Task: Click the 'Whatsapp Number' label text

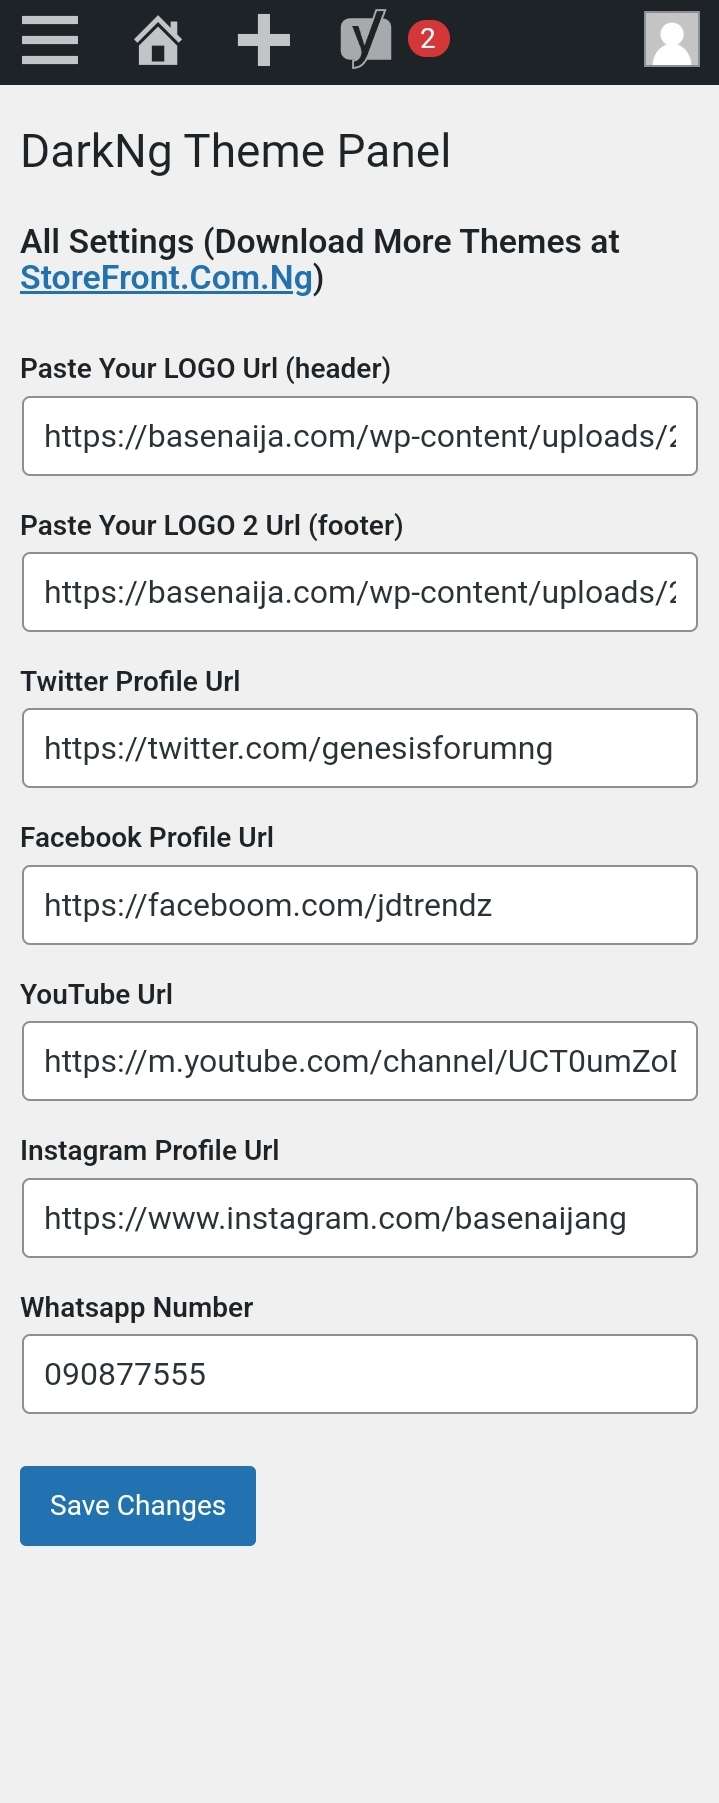Action: click(136, 1308)
